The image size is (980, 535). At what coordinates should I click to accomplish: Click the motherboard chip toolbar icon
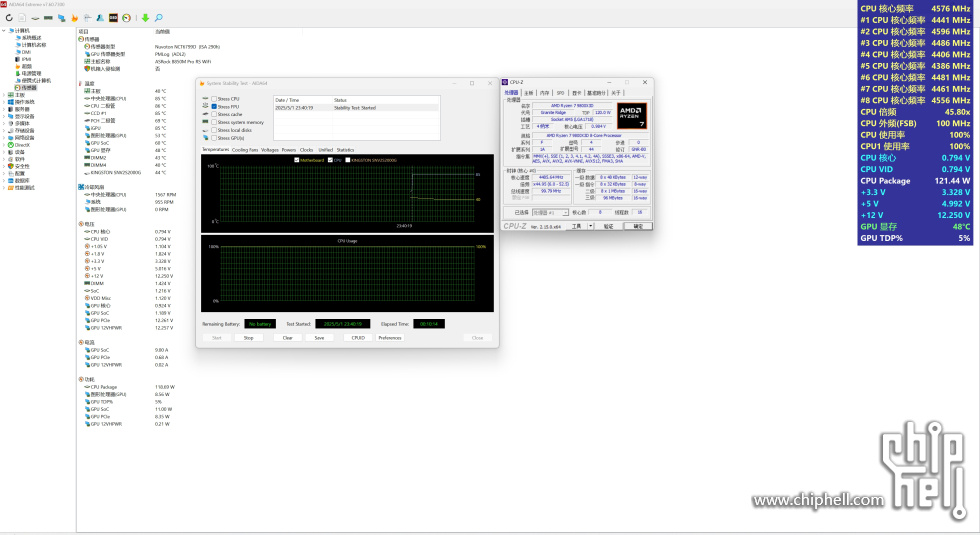(35, 18)
